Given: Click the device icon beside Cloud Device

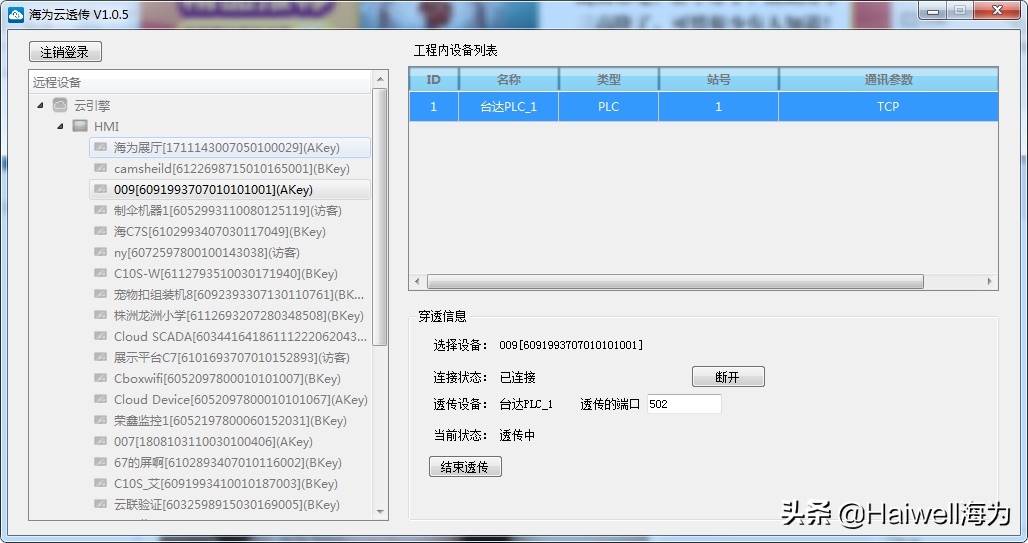Looking at the screenshot, I should pyautogui.click(x=100, y=399).
